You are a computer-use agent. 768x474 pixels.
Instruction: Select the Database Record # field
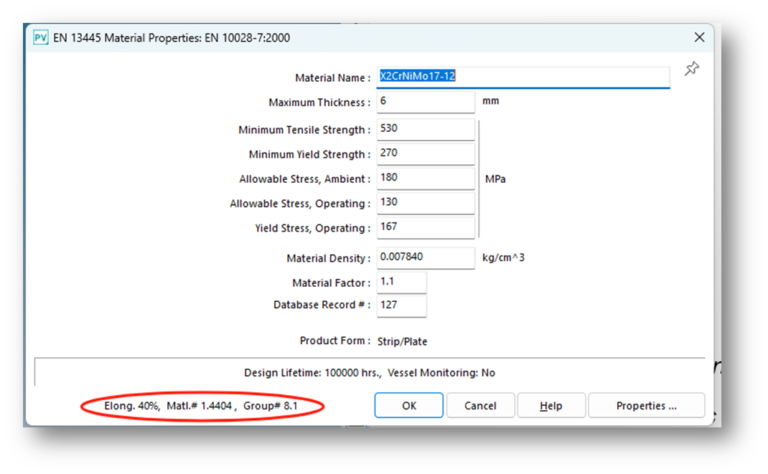point(402,305)
